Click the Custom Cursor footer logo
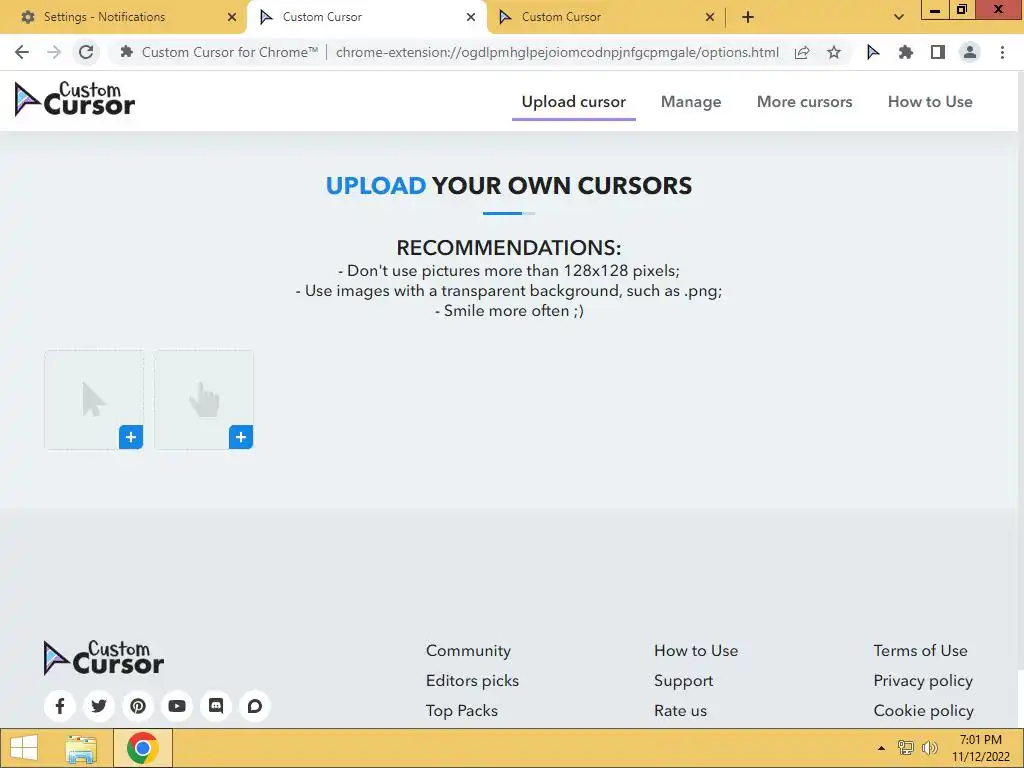 pyautogui.click(x=103, y=658)
